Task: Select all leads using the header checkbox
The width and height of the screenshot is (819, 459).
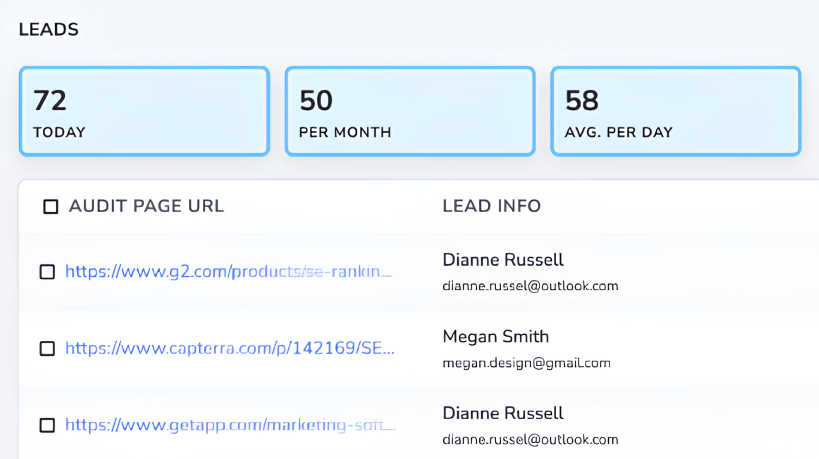Action: tap(50, 207)
